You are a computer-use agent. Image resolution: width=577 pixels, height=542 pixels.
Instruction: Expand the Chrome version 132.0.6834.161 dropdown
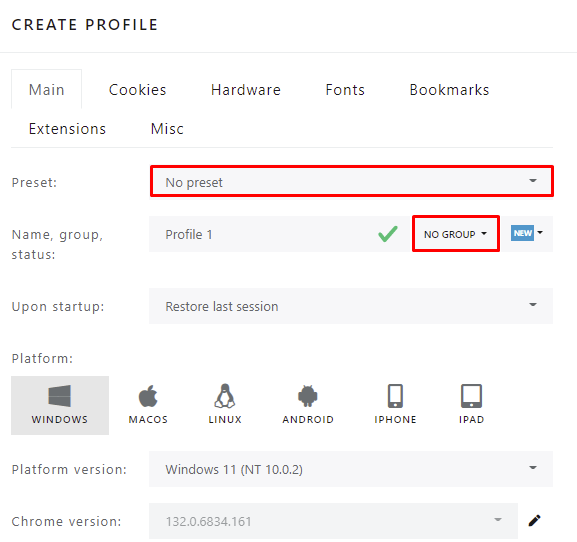333,521
